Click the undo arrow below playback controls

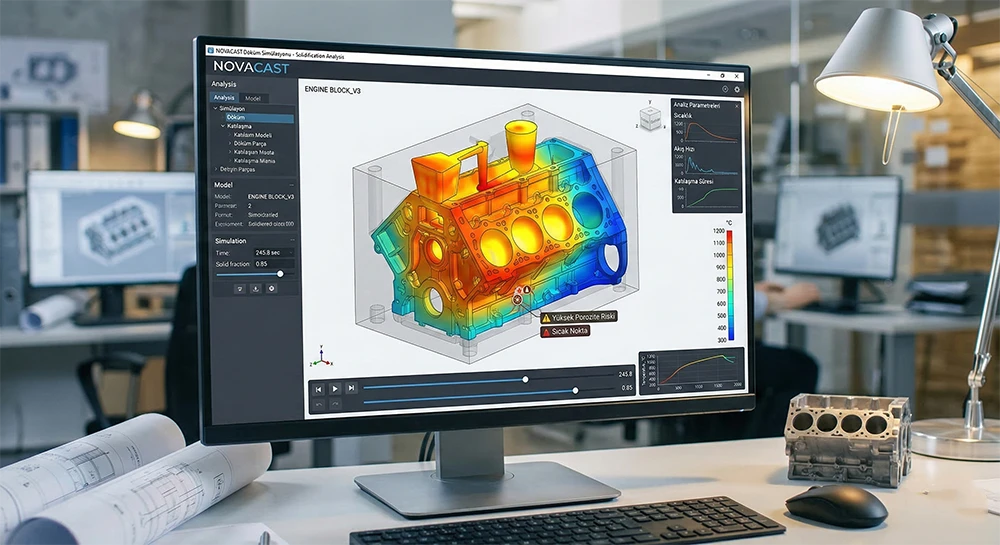tap(319, 403)
